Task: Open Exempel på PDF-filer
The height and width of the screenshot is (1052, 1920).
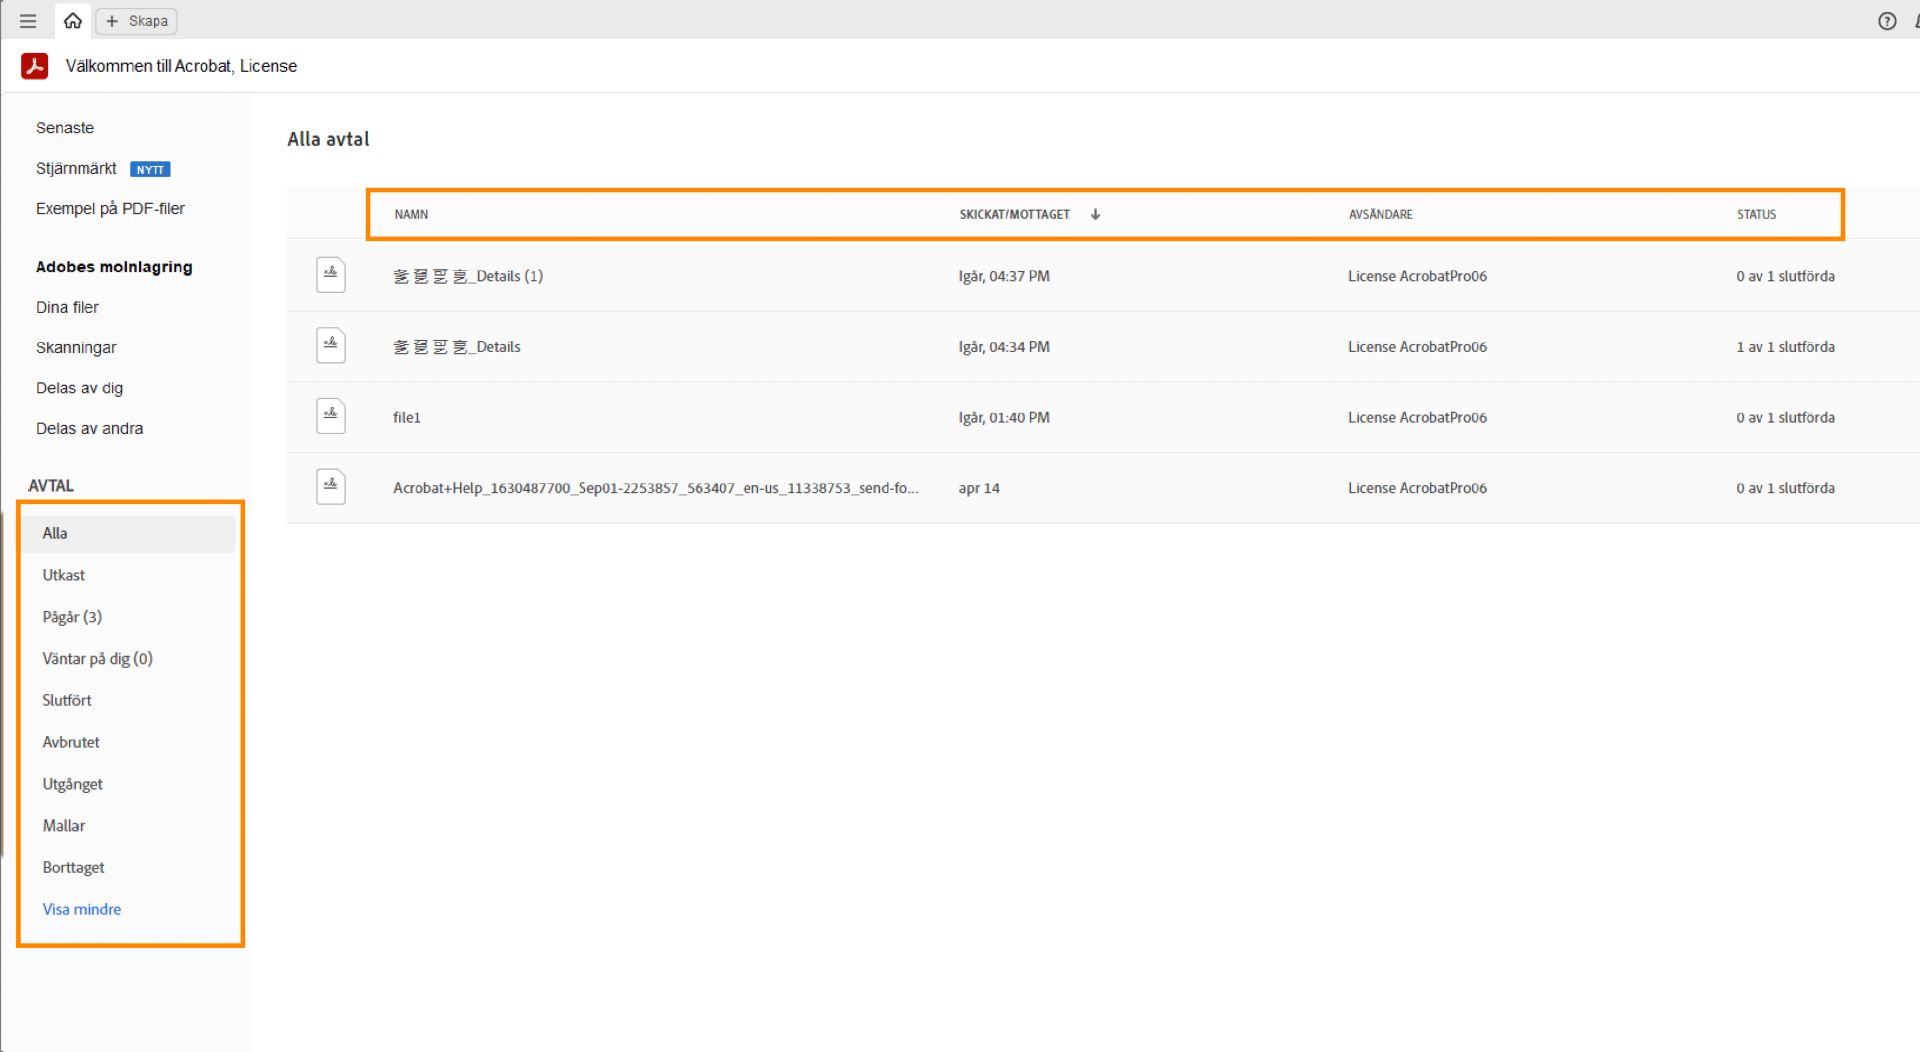Action: coord(110,208)
